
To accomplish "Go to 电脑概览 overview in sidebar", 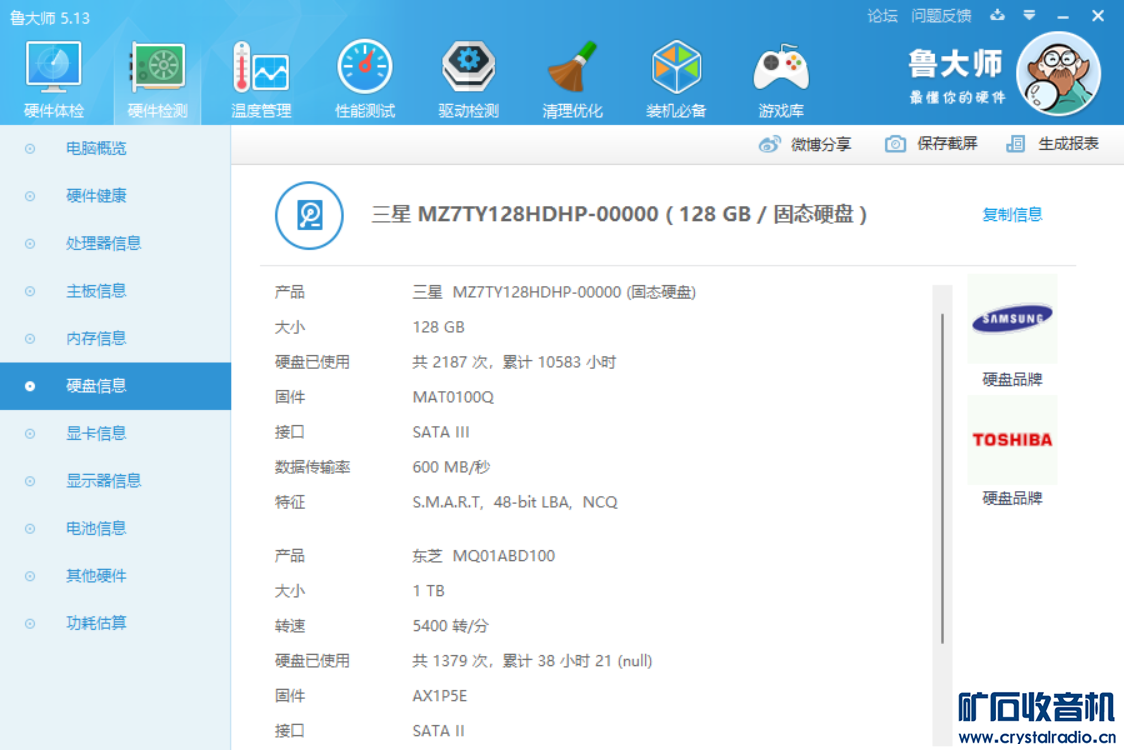I will click(x=96, y=148).
